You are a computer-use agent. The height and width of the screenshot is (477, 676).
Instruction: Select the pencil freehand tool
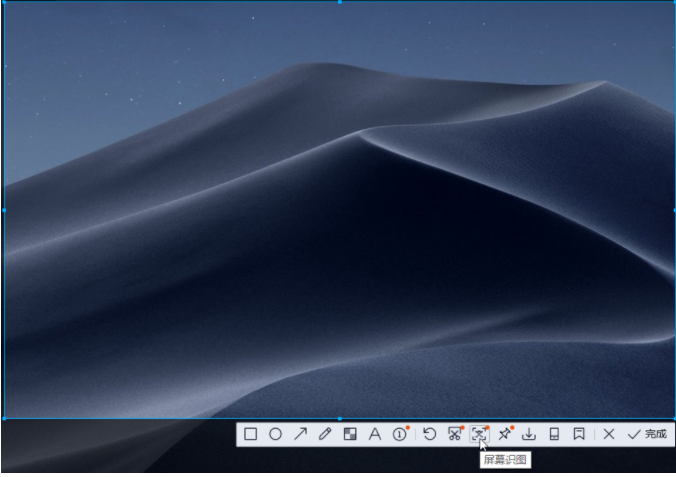tap(325, 434)
